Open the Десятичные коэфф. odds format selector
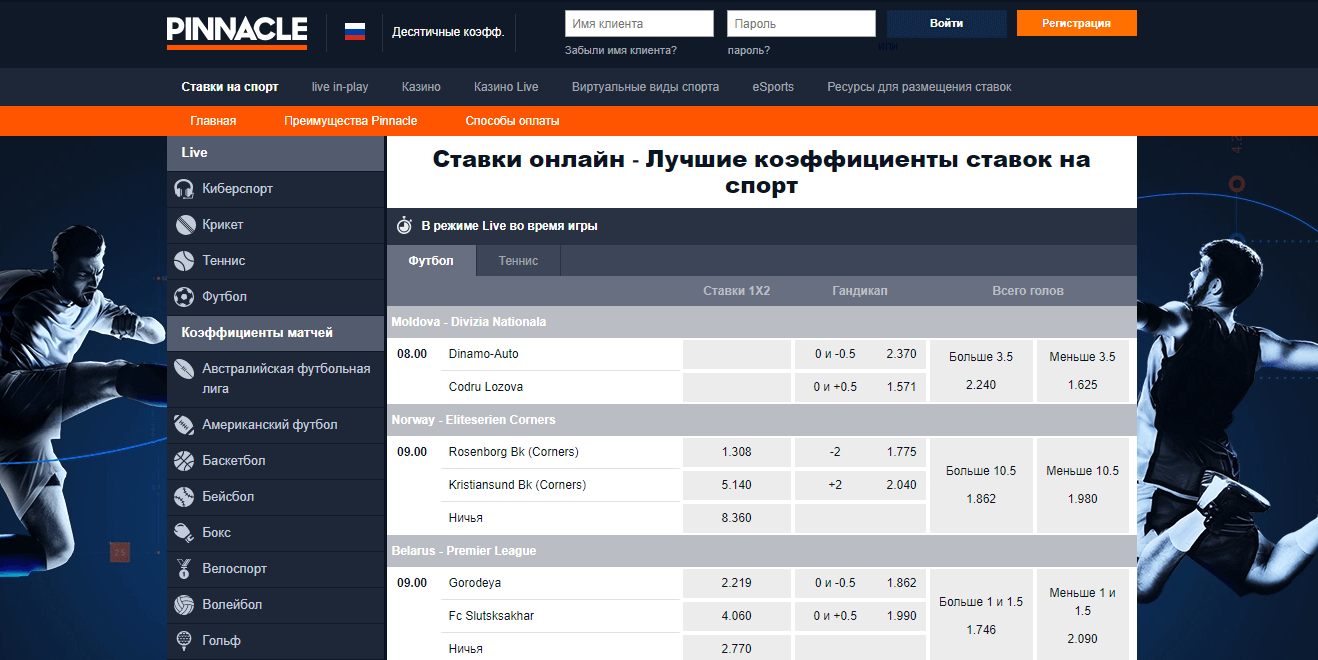The width and height of the screenshot is (1318, 660). pyautogui.click(x=448, y=32)
